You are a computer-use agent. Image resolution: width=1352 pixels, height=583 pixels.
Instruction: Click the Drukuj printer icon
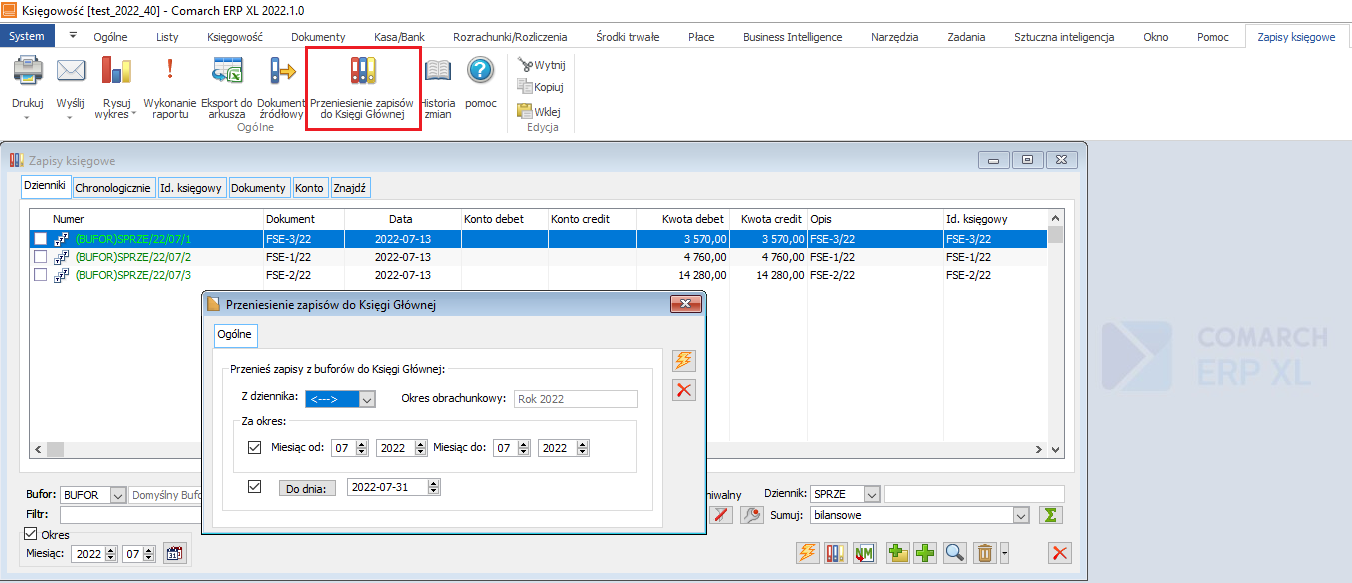(x=27, y=71)
